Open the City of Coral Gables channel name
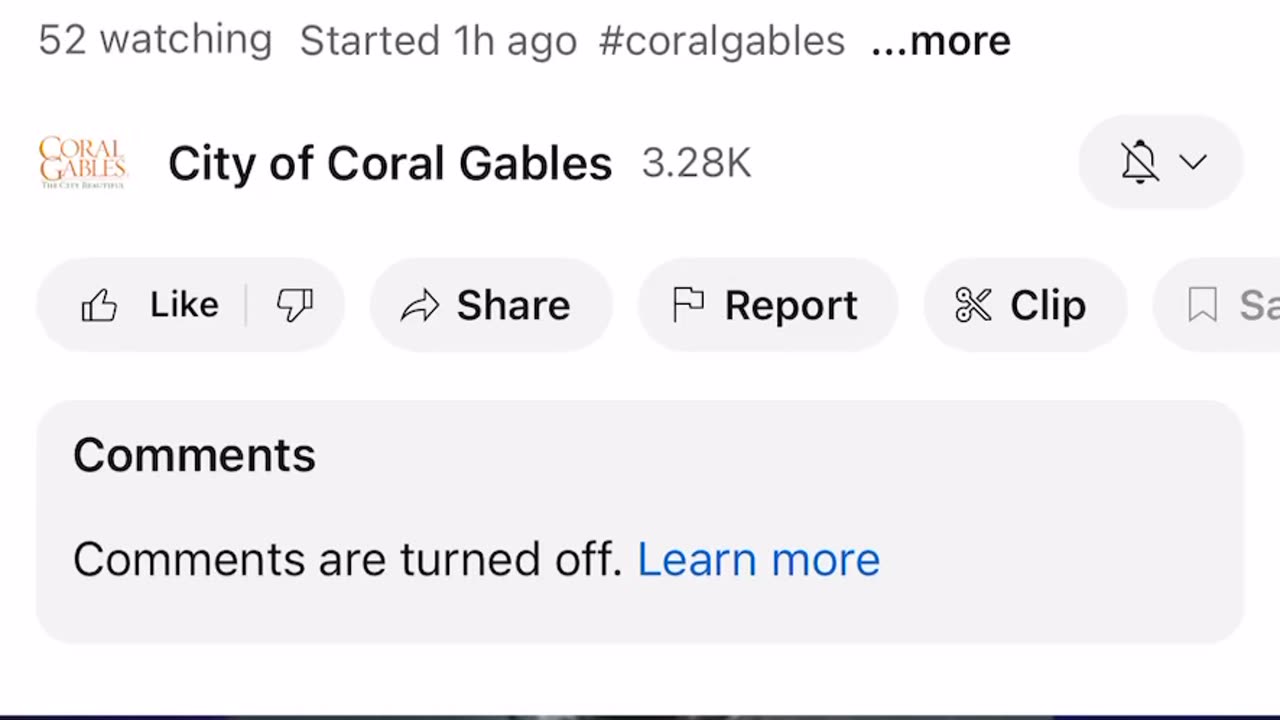This screenshot has width=1280, height=720. click(x=389, y=163)
